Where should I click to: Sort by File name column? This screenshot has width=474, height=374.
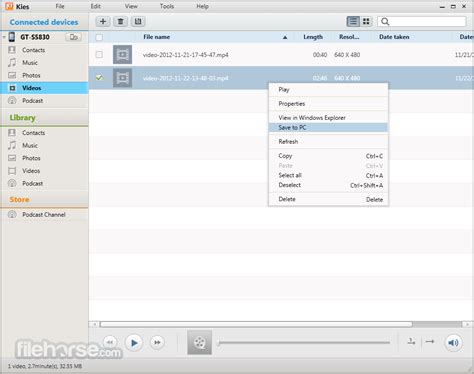[156, 37]
